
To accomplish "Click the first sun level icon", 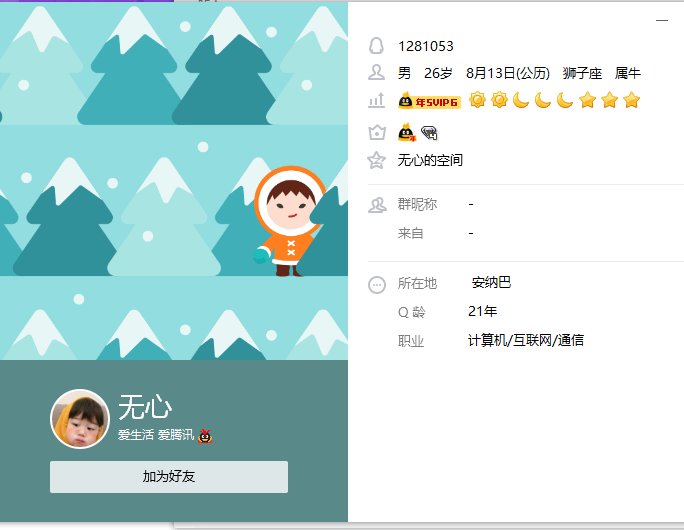I will 477,100.
